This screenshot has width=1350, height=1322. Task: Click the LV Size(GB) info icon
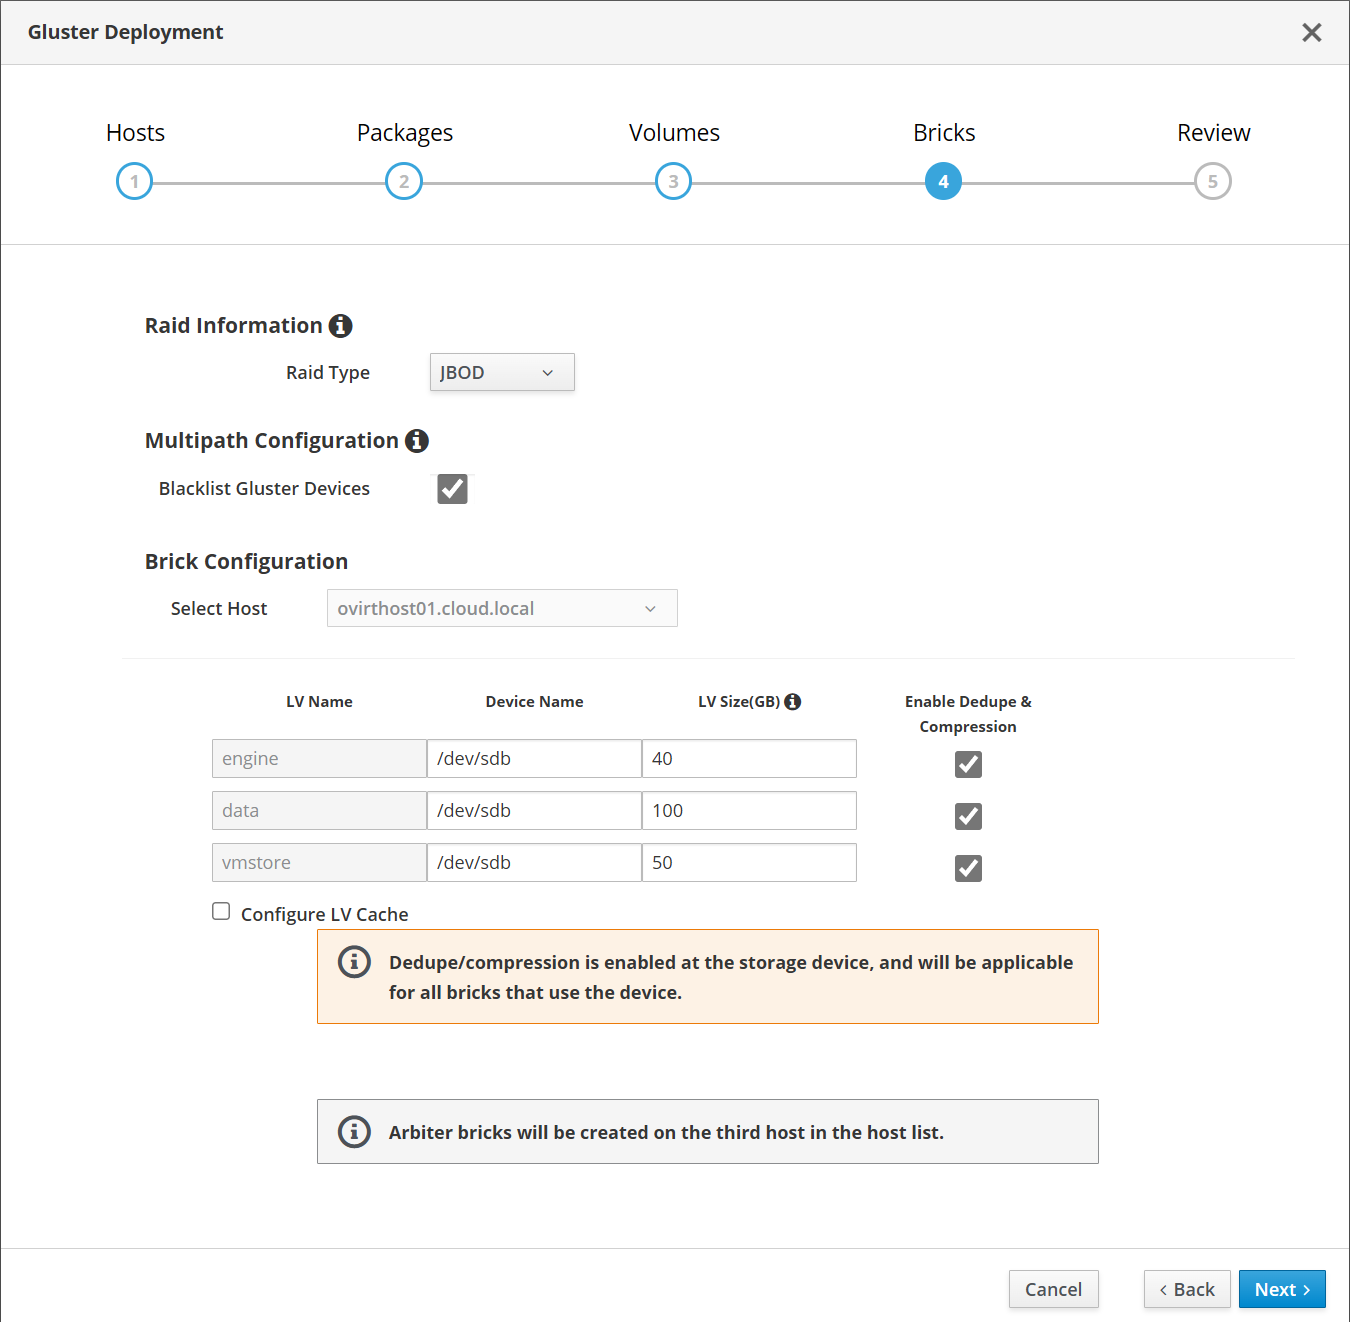pyautogui.click(x=793, y=702)
